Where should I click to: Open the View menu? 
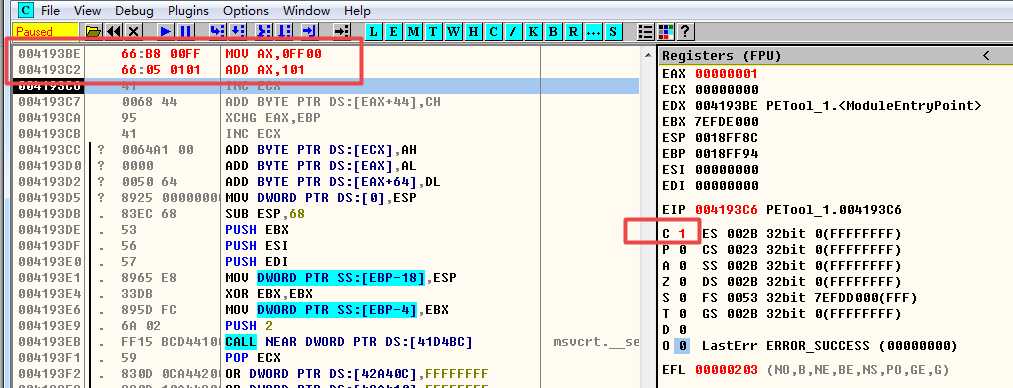[x=87, y=10]
